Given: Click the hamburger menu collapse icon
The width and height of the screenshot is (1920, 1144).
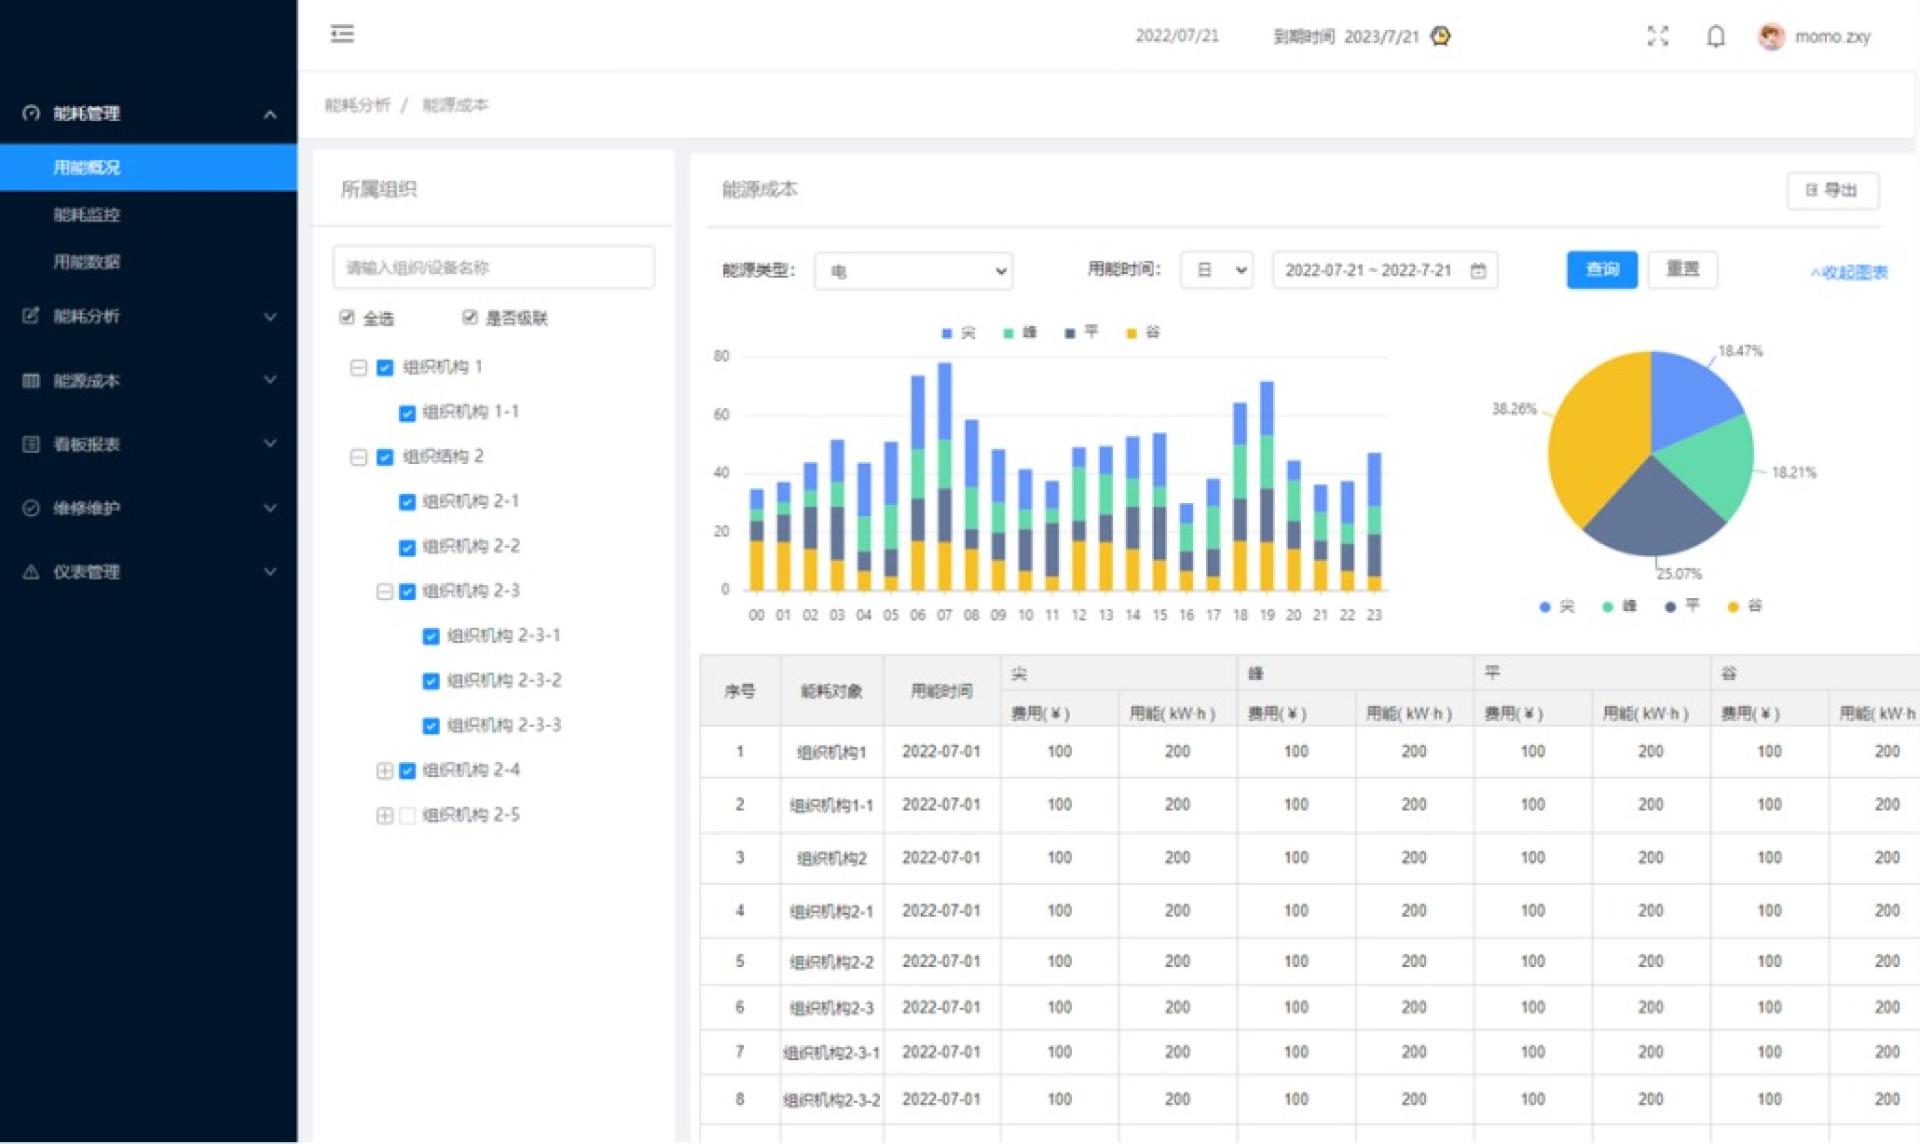Looking at the screenshot, I should 342,34.
